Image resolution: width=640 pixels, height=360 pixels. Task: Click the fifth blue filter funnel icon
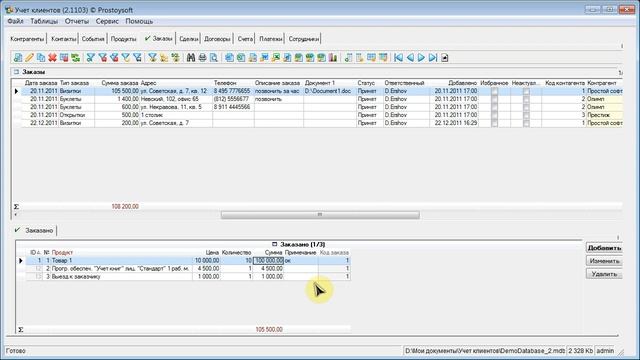(x=137, y=58)
